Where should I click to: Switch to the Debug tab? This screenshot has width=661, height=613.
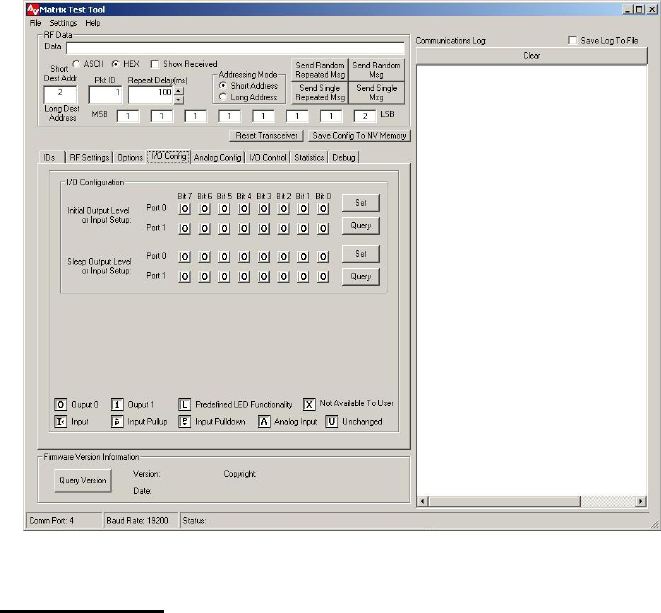[x=344, y=157]
